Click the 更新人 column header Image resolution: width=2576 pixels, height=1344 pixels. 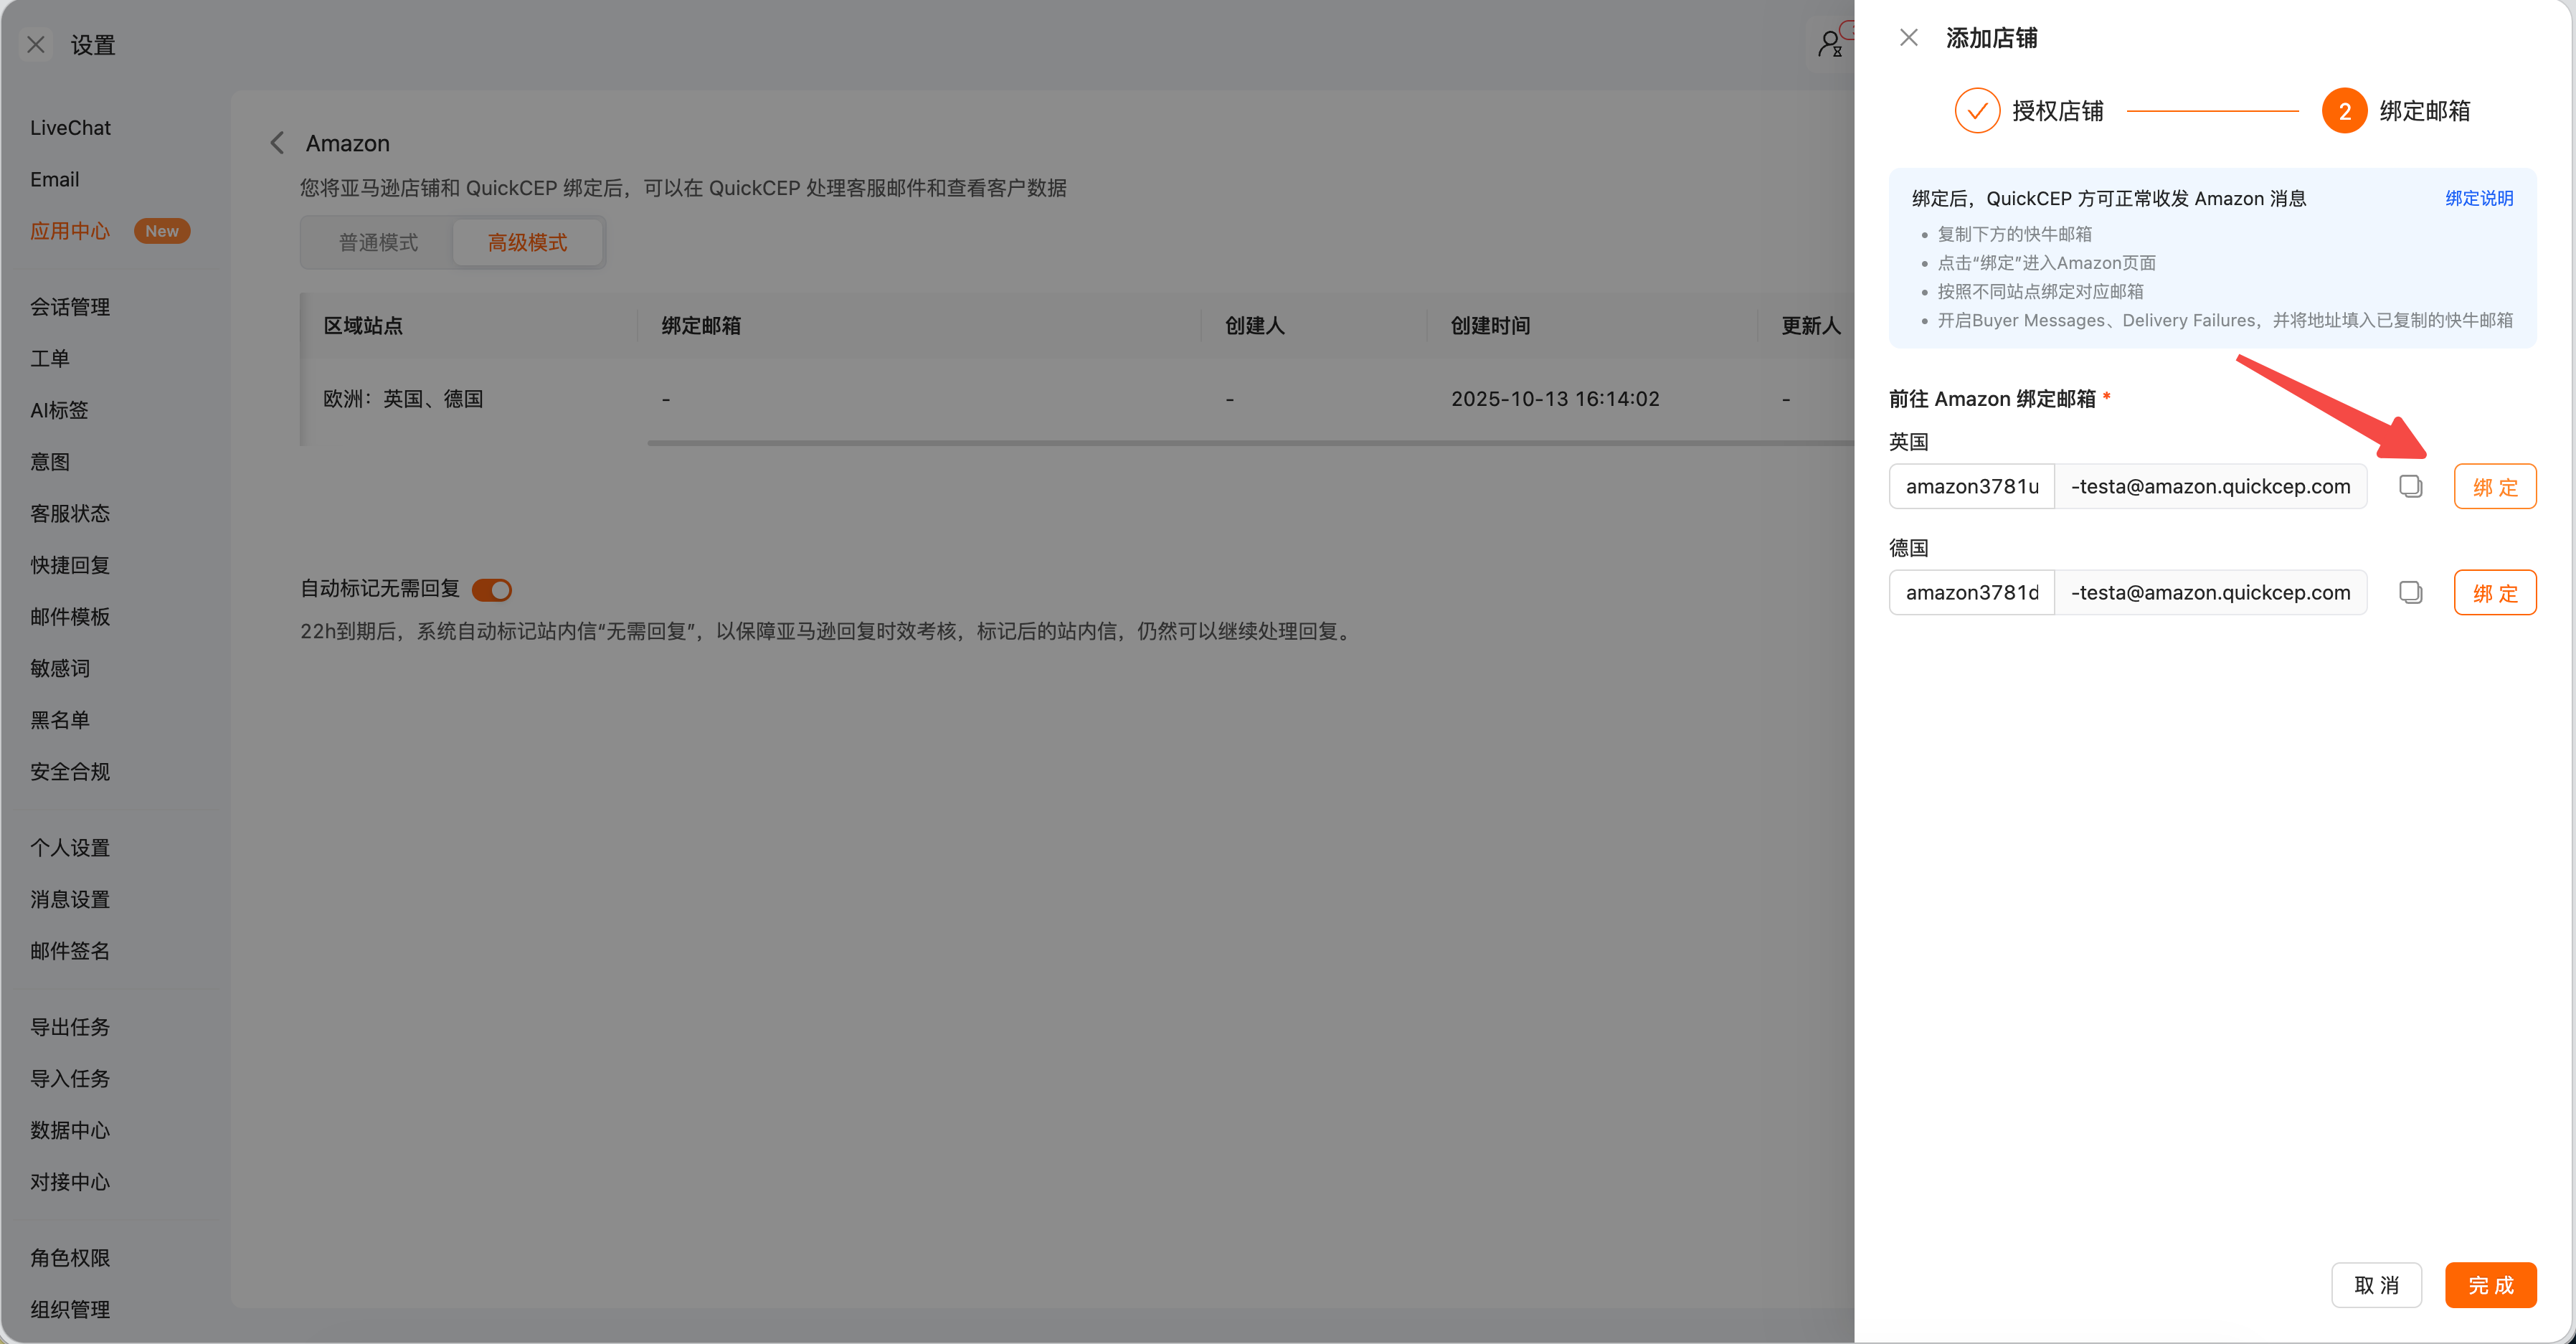[x=1811, y=326]
